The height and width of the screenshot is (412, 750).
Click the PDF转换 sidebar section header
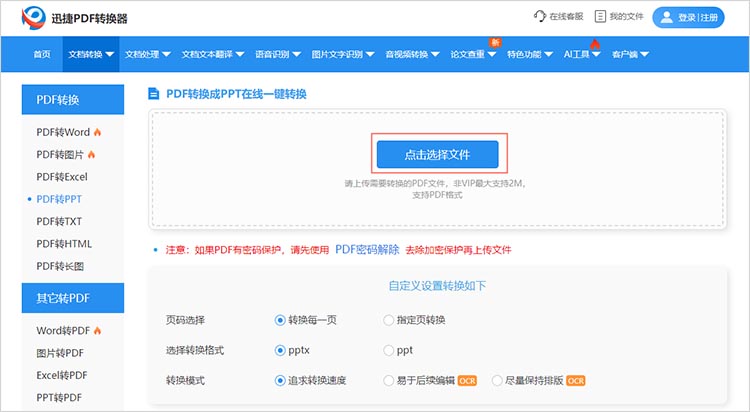[73, 100]
